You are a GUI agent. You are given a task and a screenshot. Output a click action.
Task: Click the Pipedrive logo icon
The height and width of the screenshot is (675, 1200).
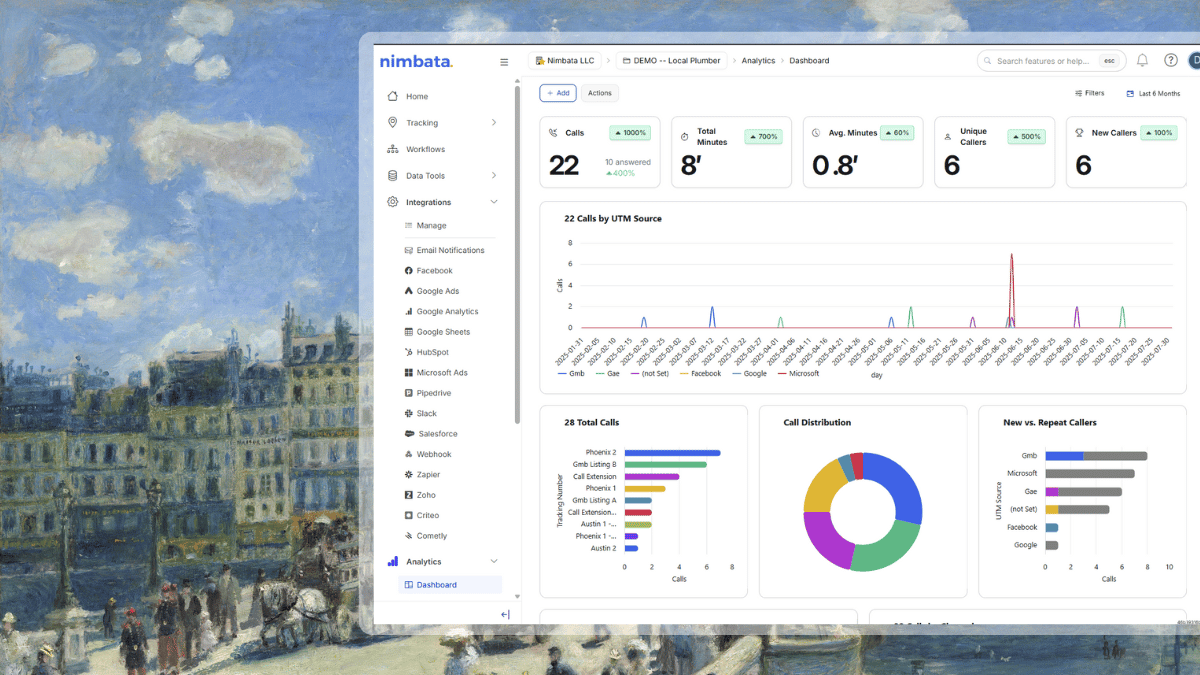(408, 393)
